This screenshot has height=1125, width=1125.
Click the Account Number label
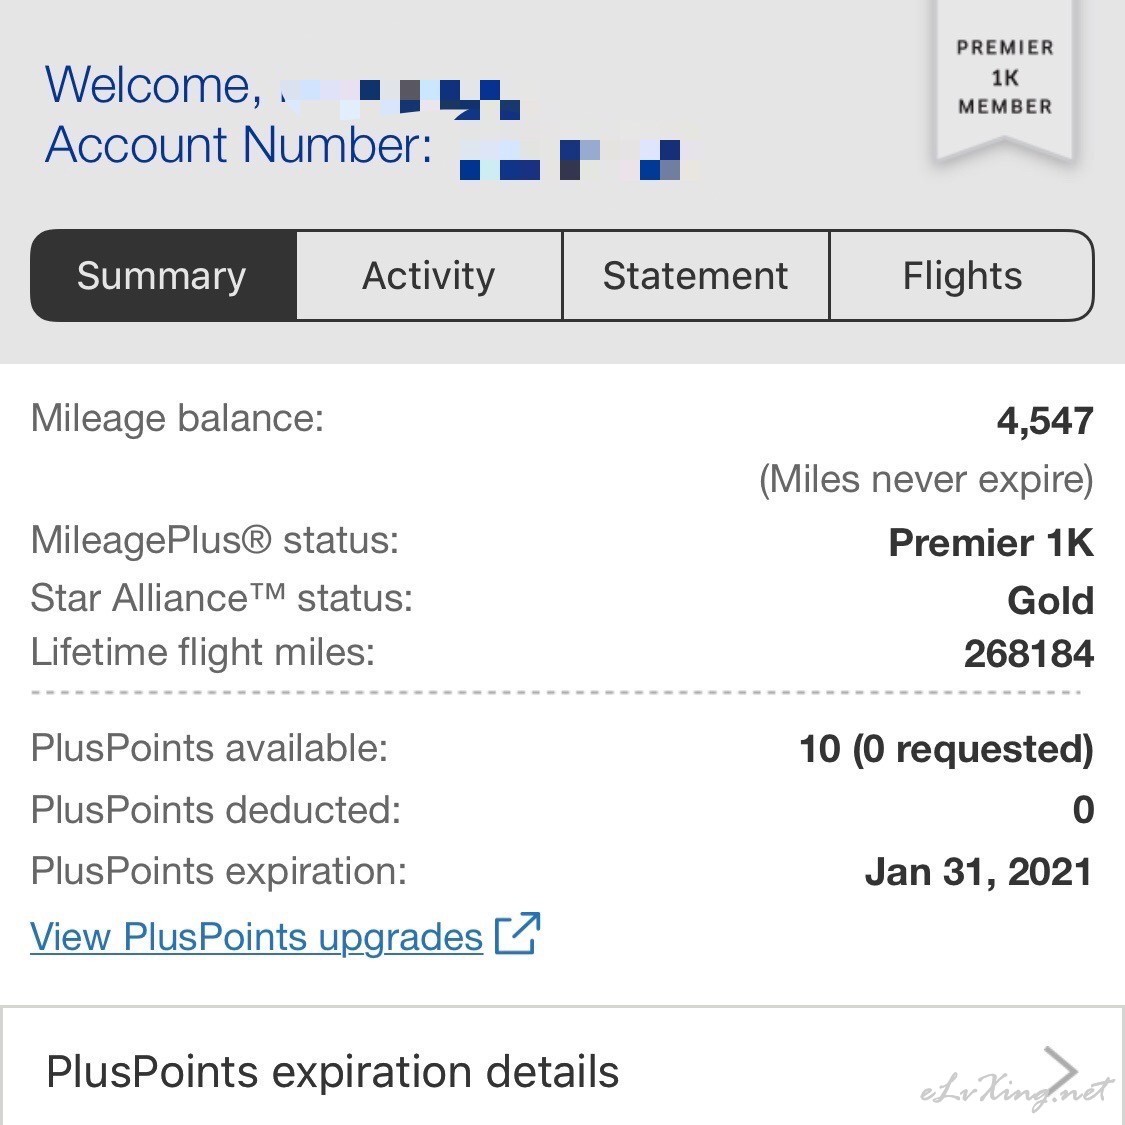[x=239, y=145]
